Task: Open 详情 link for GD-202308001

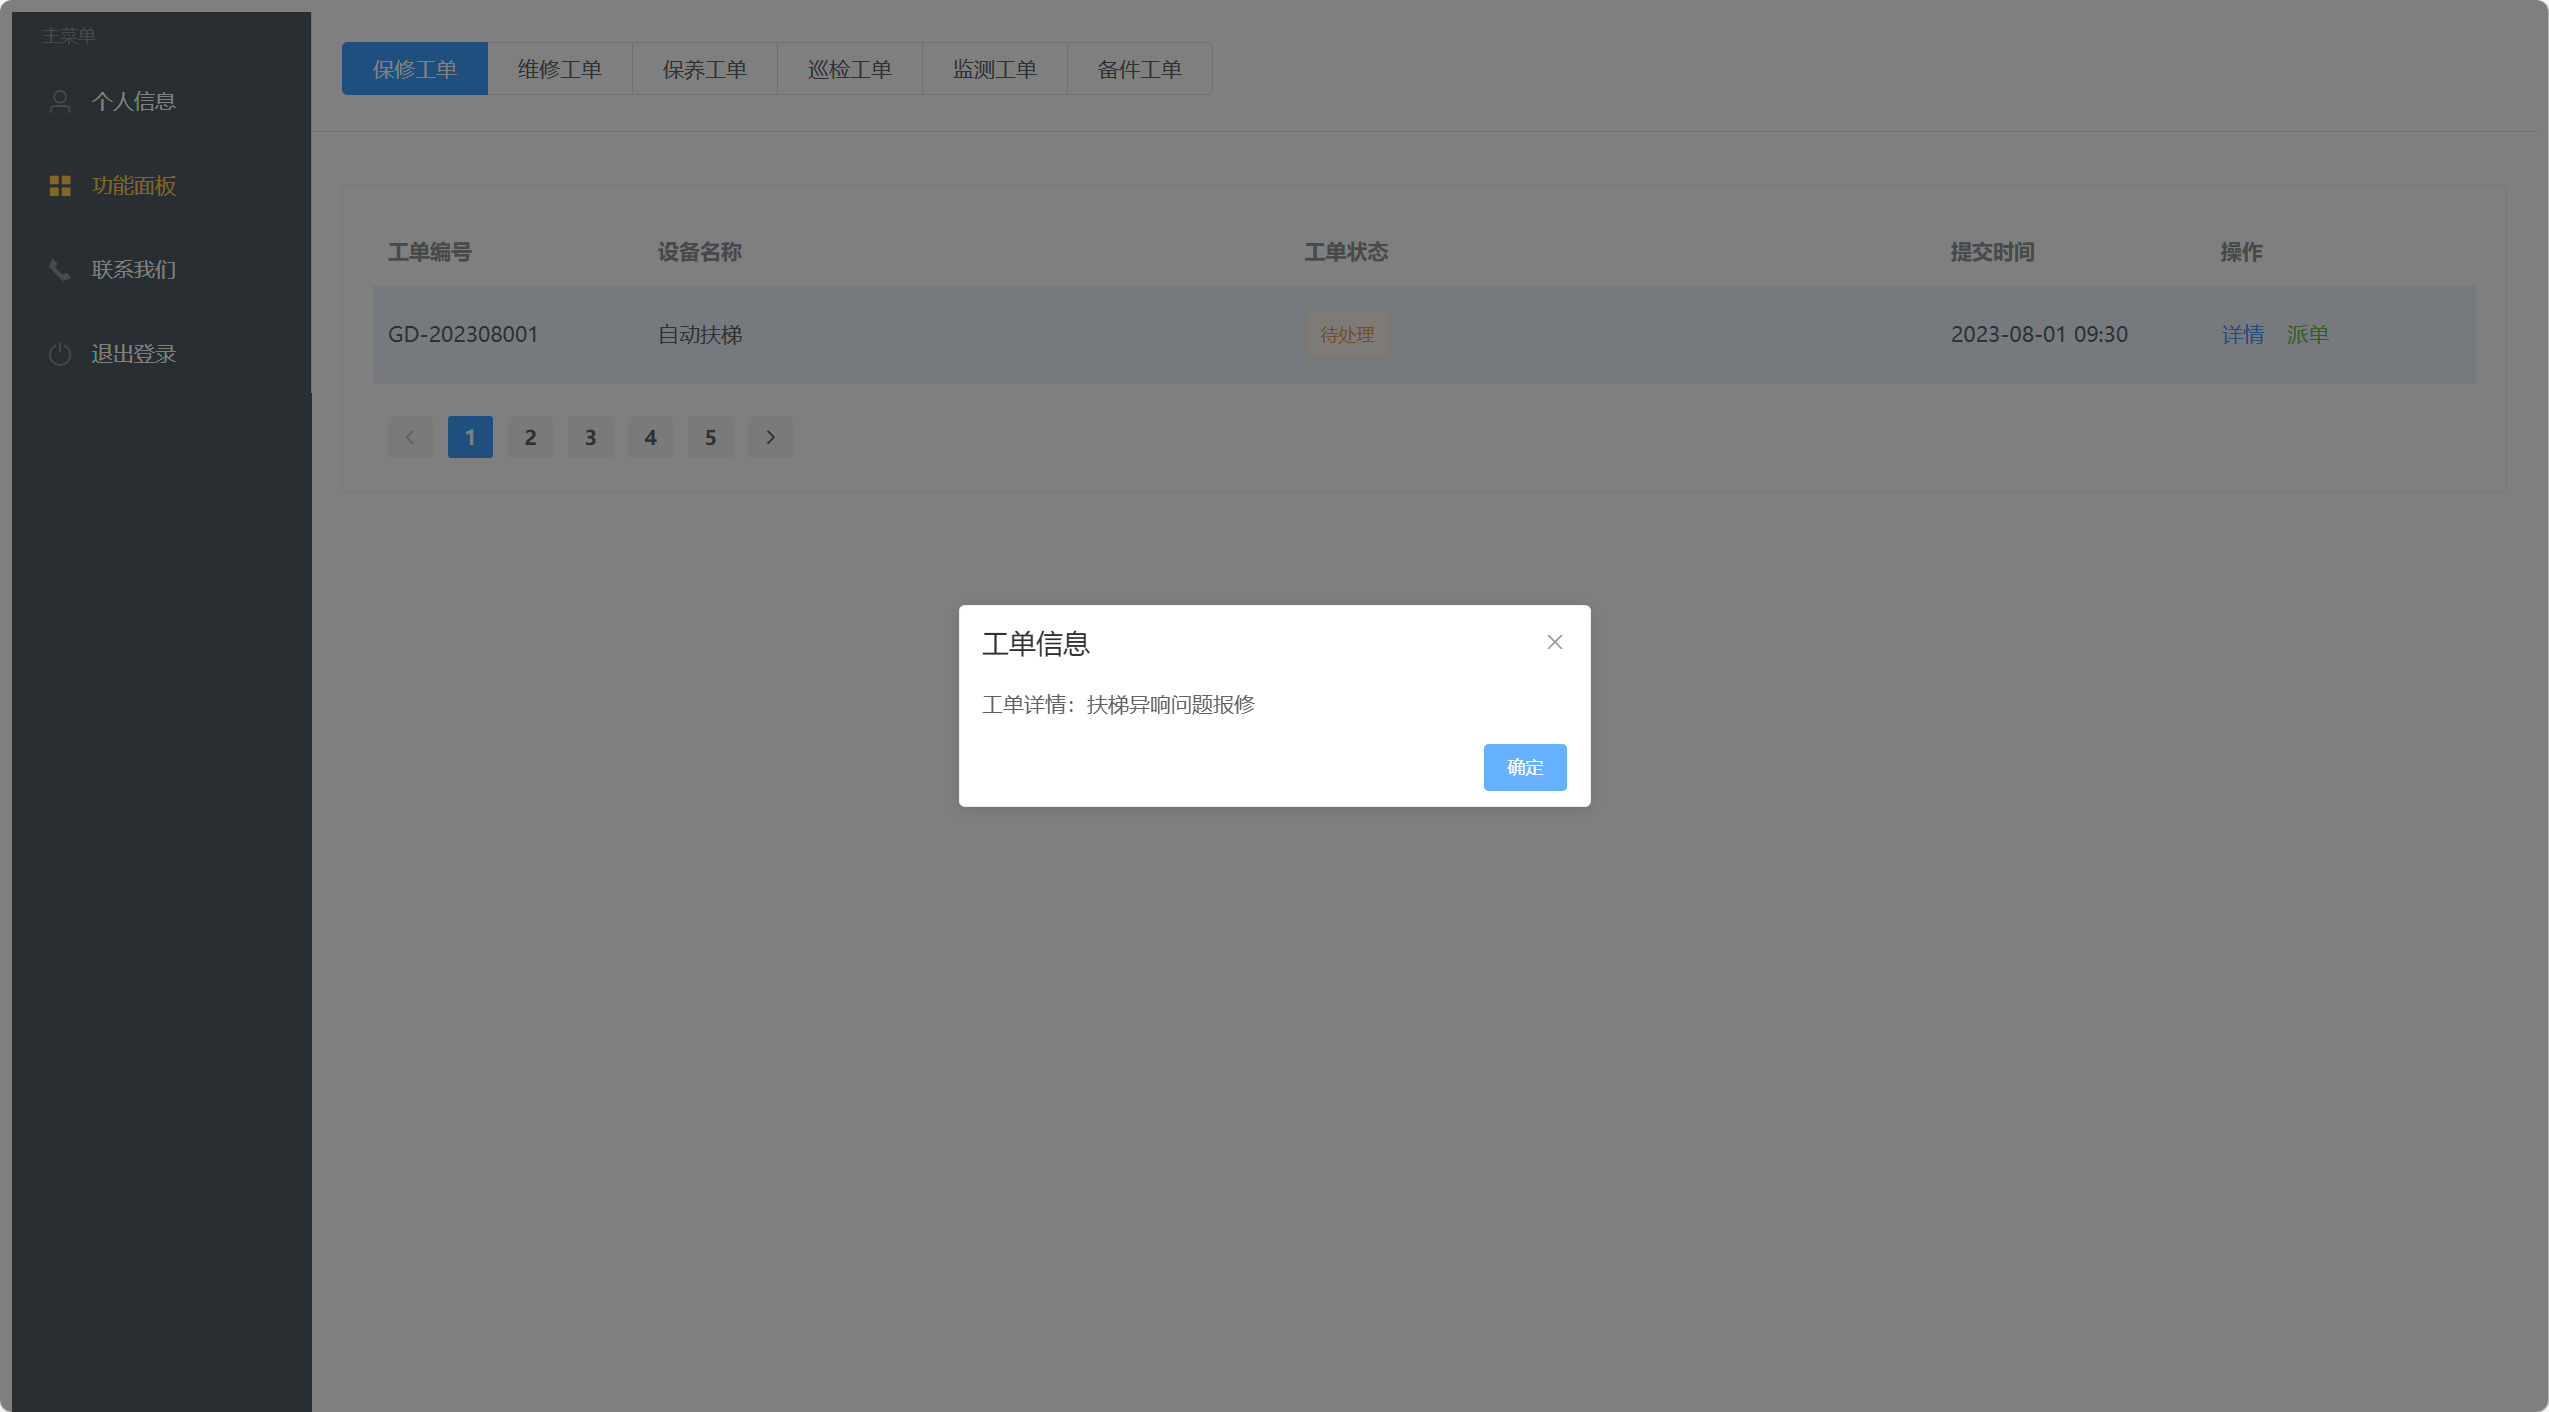Action: [x=2242, y=334]
